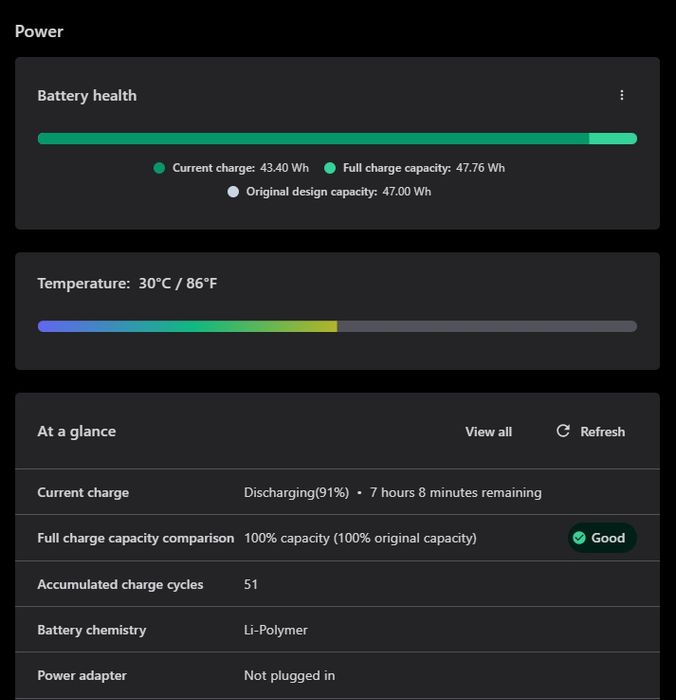676x700 pixels.
Task: Open the Battery health three-dot menu
Action: (621, 95)
